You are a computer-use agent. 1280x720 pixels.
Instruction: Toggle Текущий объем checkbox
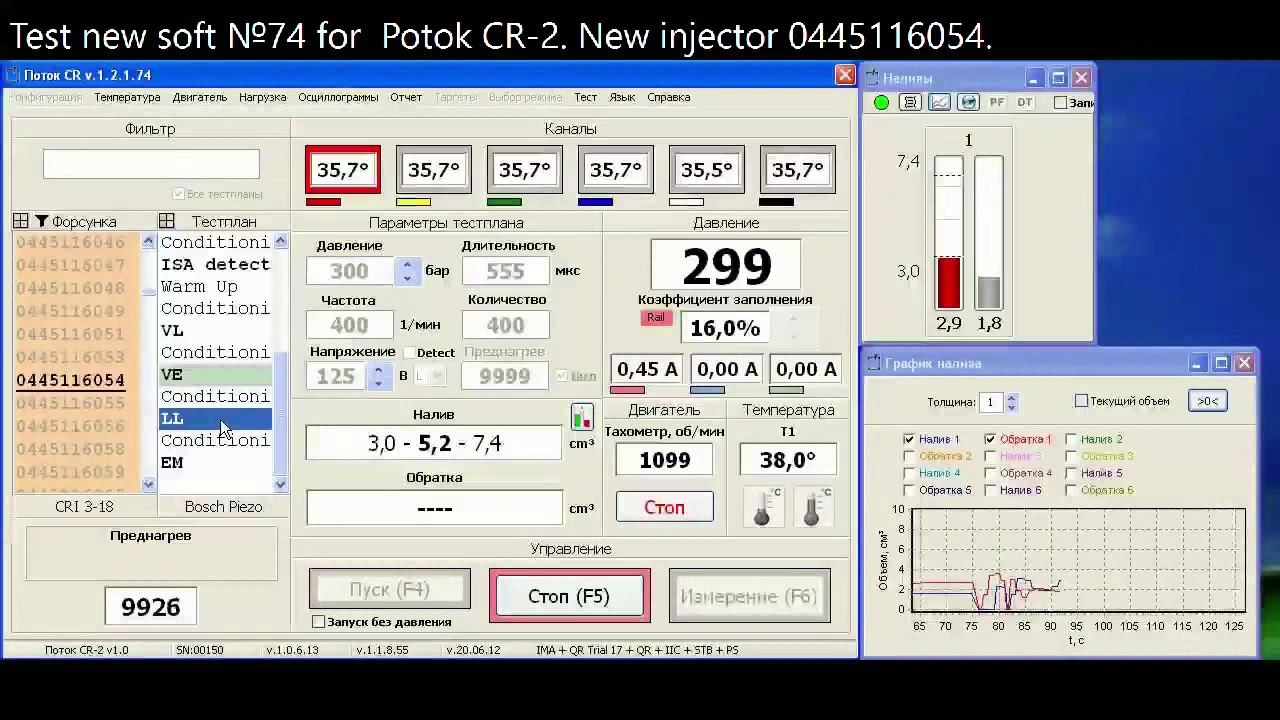(x=1081, y=401)
